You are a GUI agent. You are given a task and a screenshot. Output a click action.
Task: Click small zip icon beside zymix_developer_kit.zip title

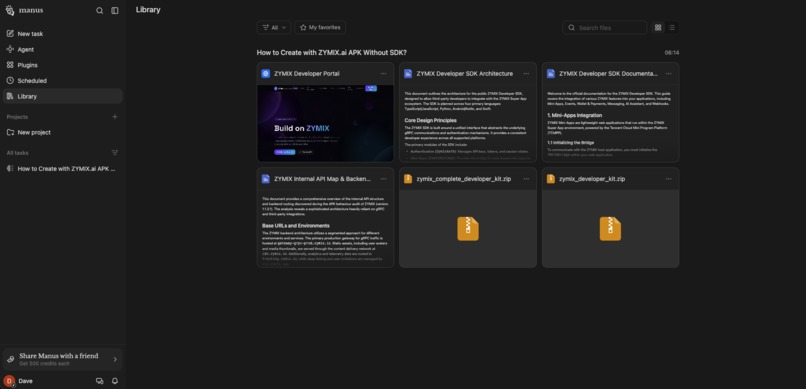[x=551, y=179]
